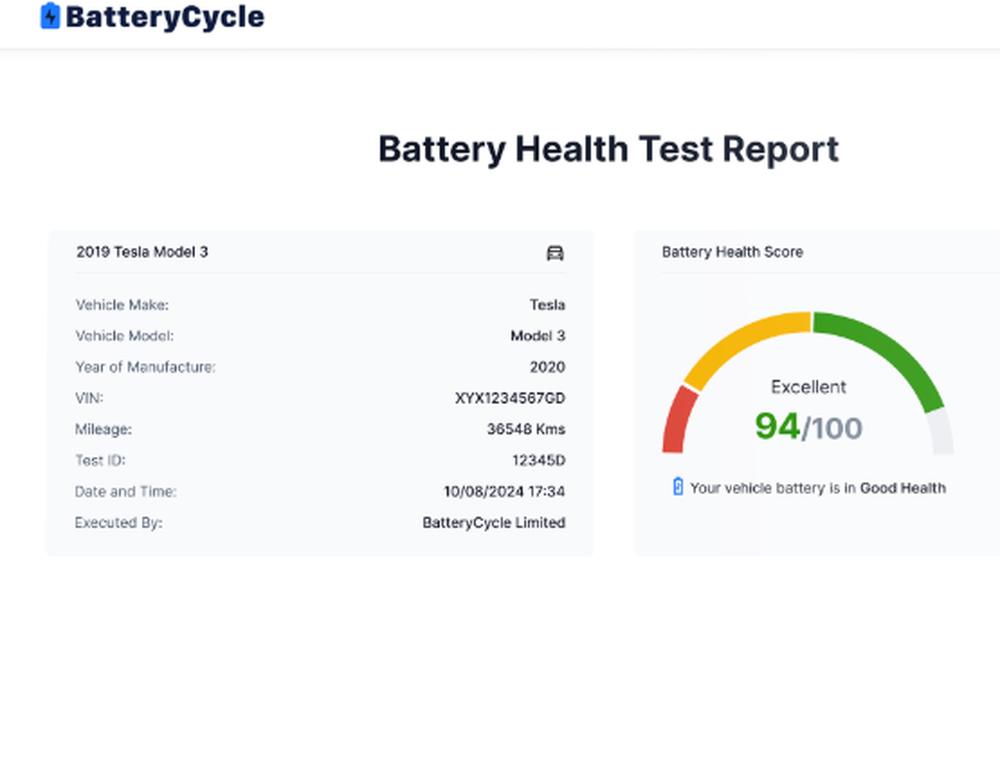
Task: Click the small battery icon beside health message
Action: [677, 487]
